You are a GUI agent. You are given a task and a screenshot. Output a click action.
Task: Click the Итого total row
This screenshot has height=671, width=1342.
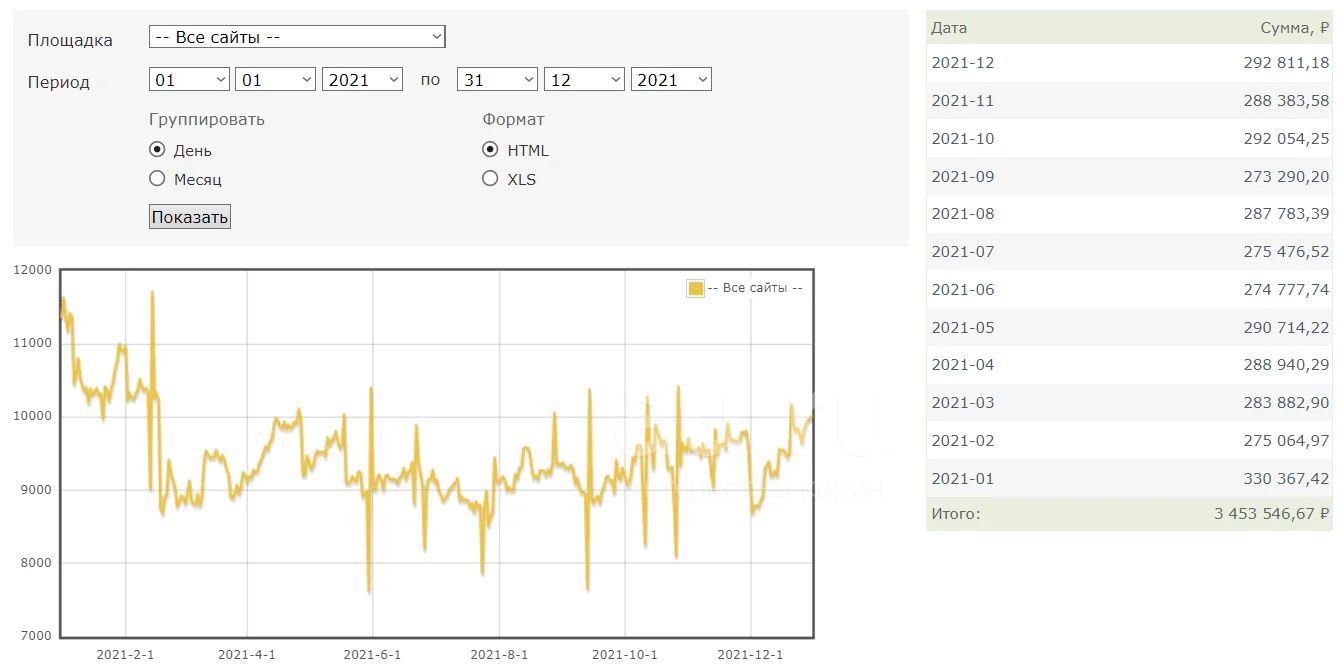tap(1129, 514)
